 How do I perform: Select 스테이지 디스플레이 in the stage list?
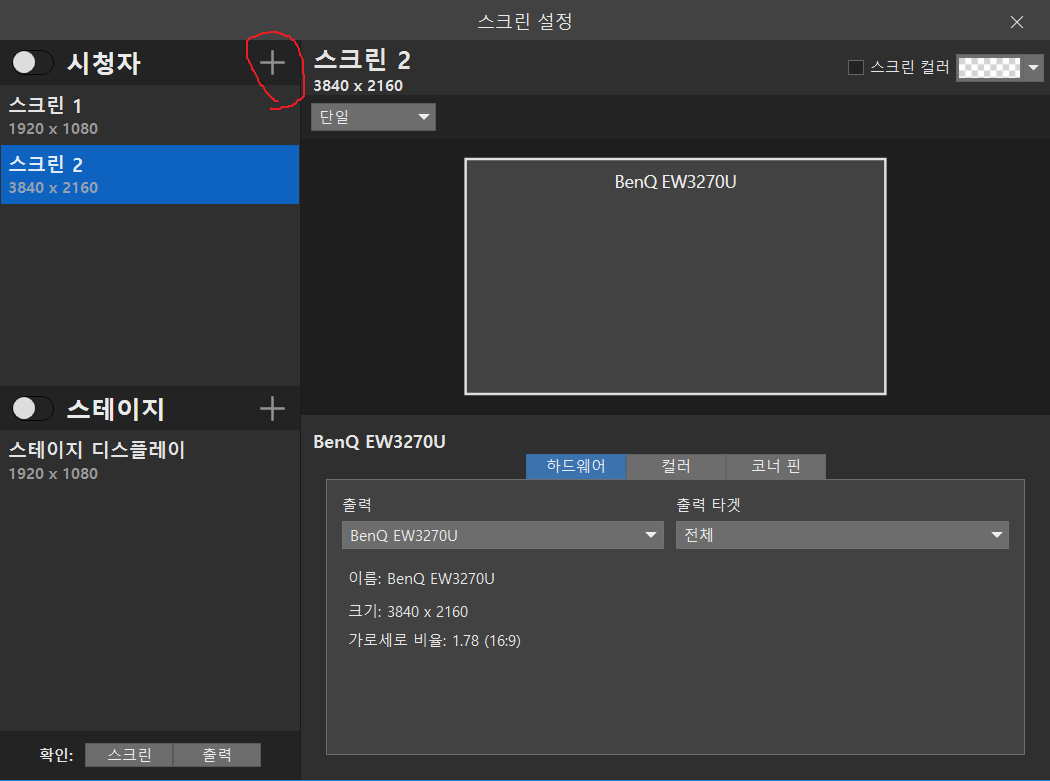[x=150, y=460]
